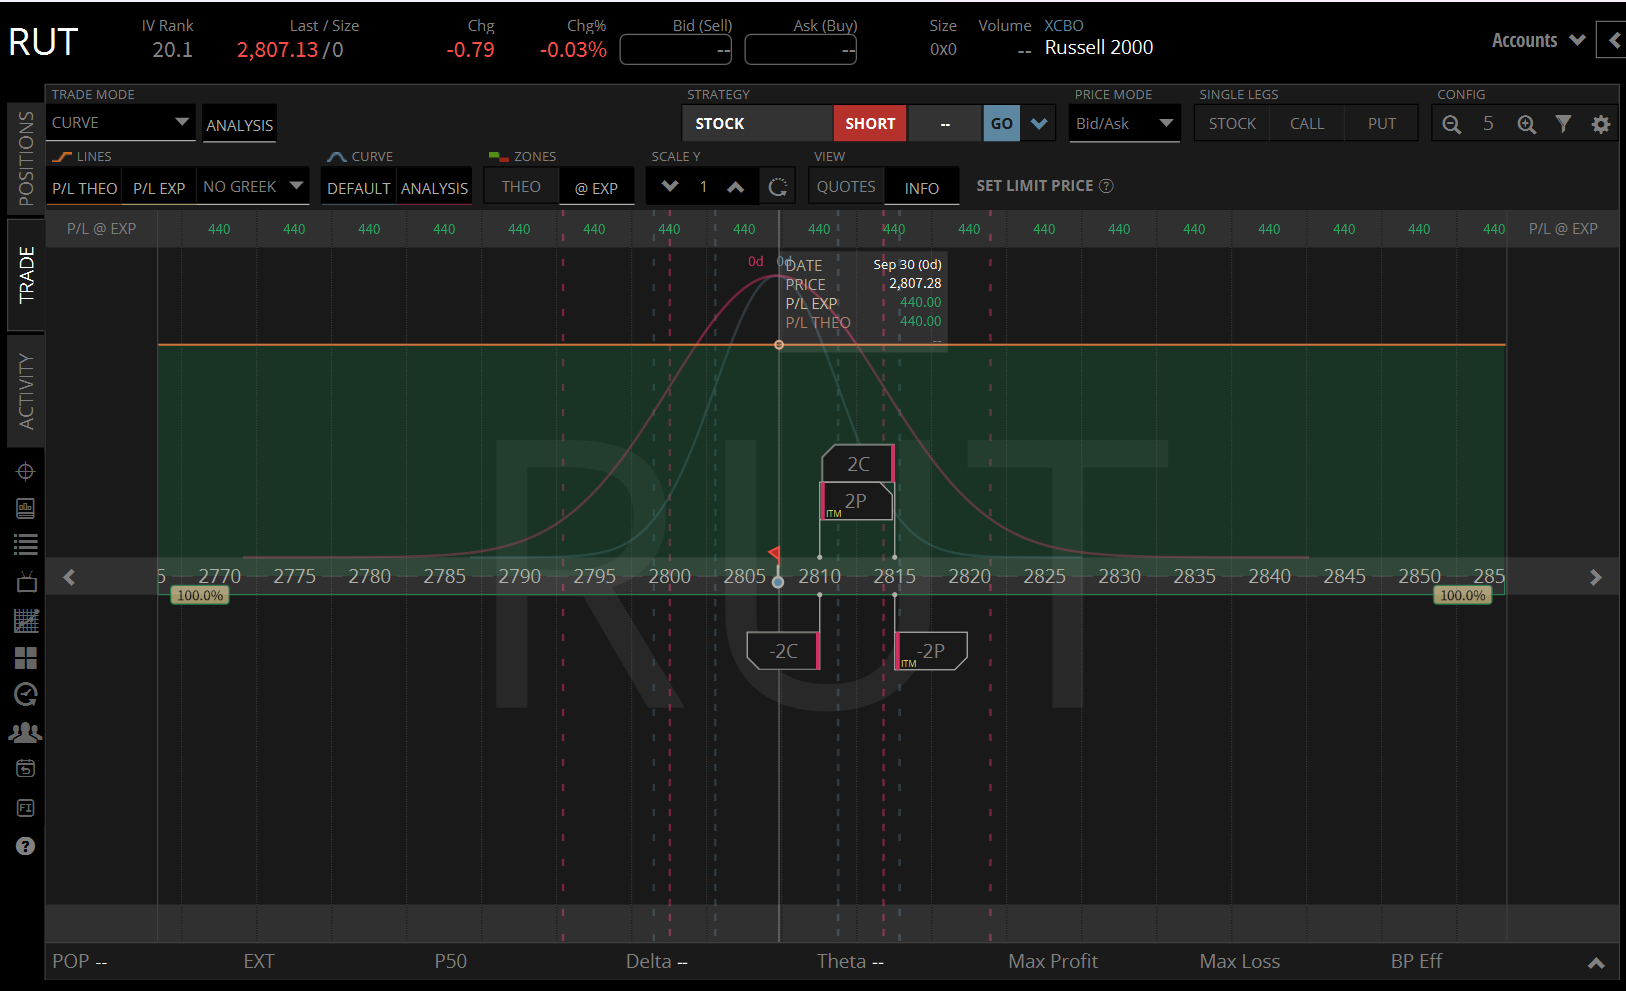Toggle the P/L THEO line
1626x991 pixels.
pos(85,188)
